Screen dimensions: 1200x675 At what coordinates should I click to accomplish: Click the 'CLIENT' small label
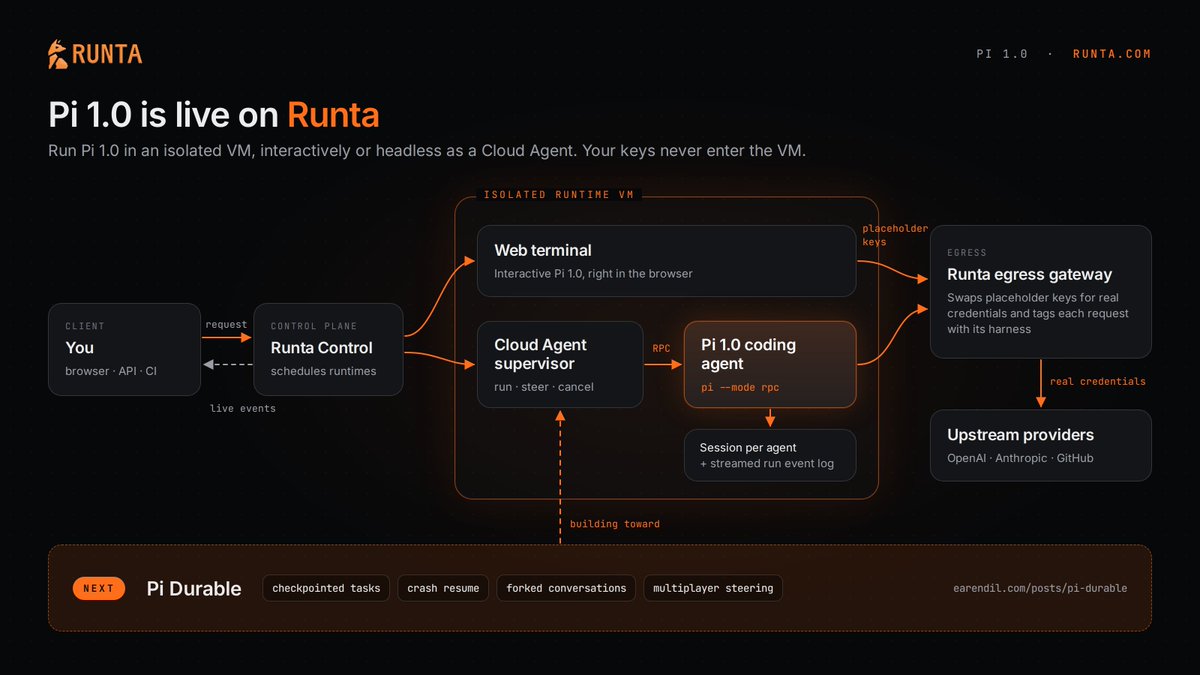tap(85, 326)
